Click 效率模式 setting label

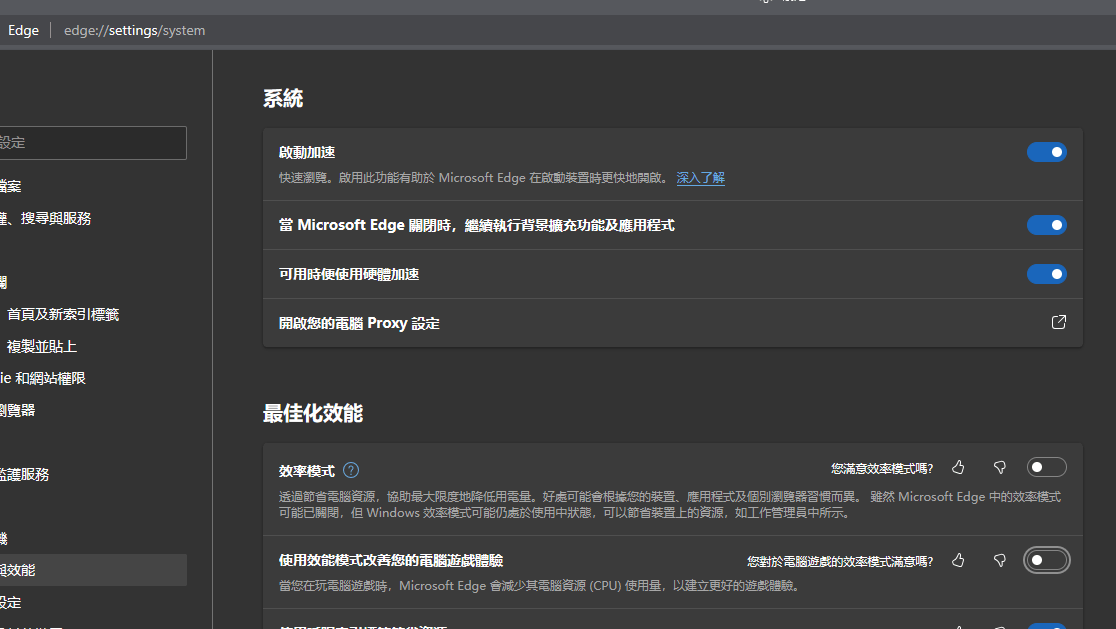[307, 471]
